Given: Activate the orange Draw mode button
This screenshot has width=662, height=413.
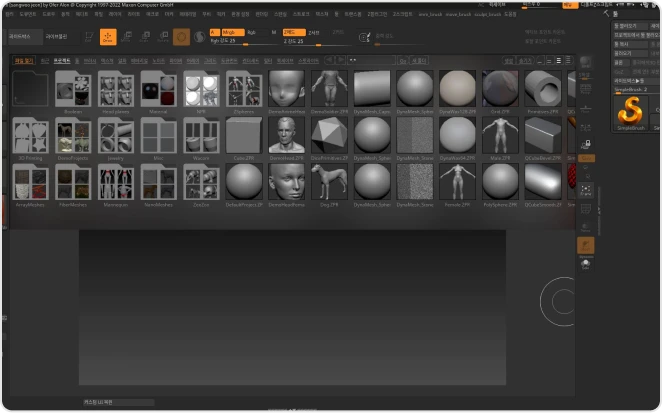Looking at the screenshot, I should pos(108,37).
